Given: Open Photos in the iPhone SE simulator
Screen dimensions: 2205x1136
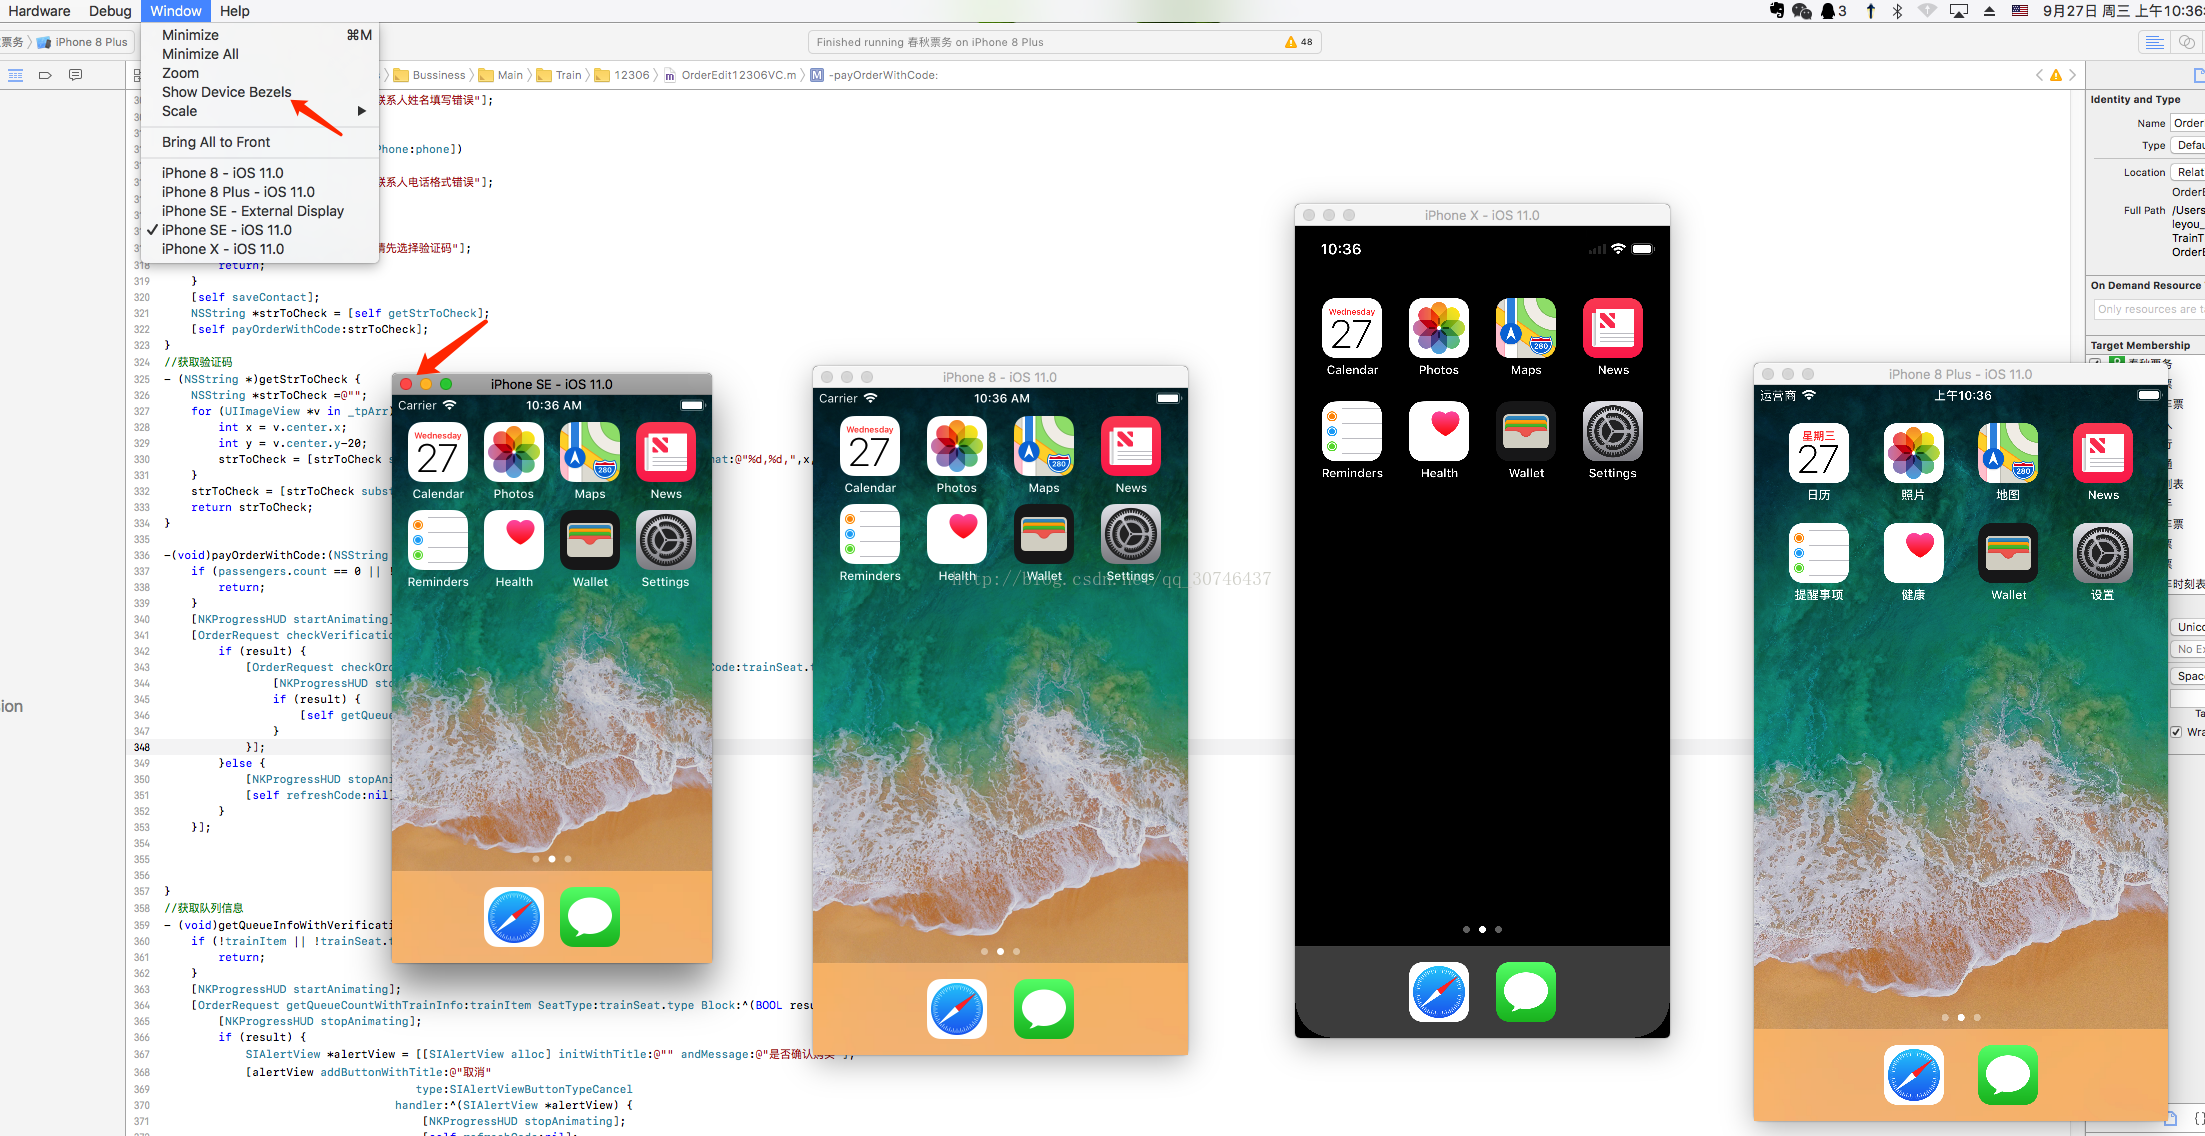Looking at the screenshot, I should pyautogui.click(x=514, y=452).
